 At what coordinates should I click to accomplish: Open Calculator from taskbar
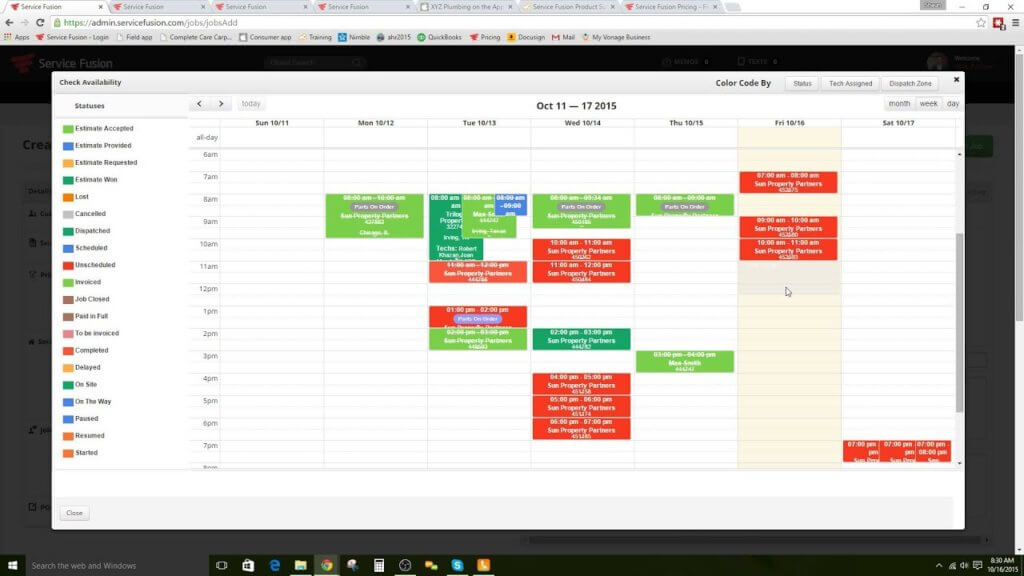tap(379, 566)
